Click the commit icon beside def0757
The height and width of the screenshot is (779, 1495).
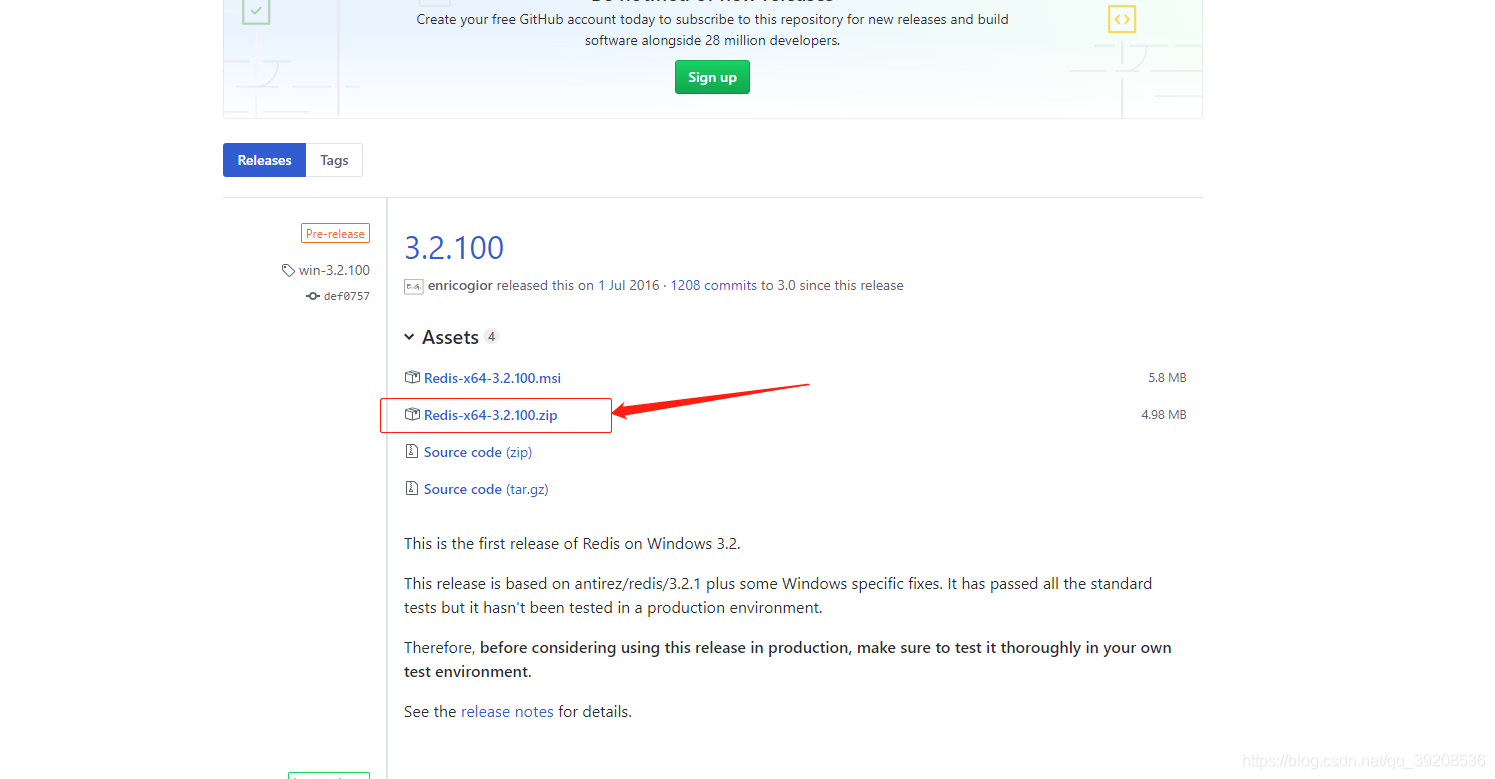[311, 295]
